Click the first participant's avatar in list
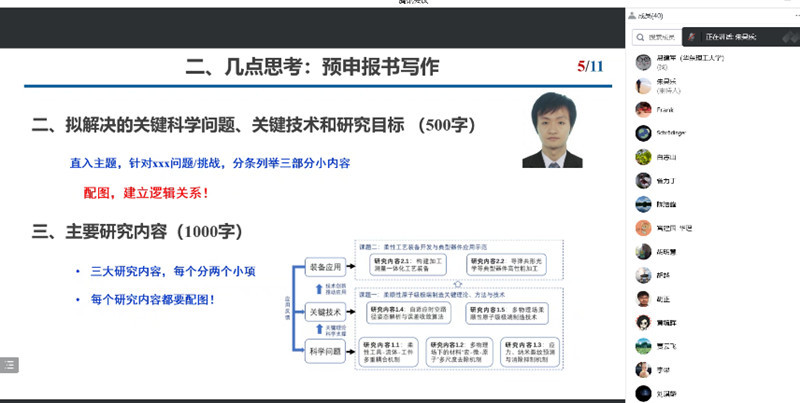The height and width of the screenshot is (403, 800). tap(644, 62)
